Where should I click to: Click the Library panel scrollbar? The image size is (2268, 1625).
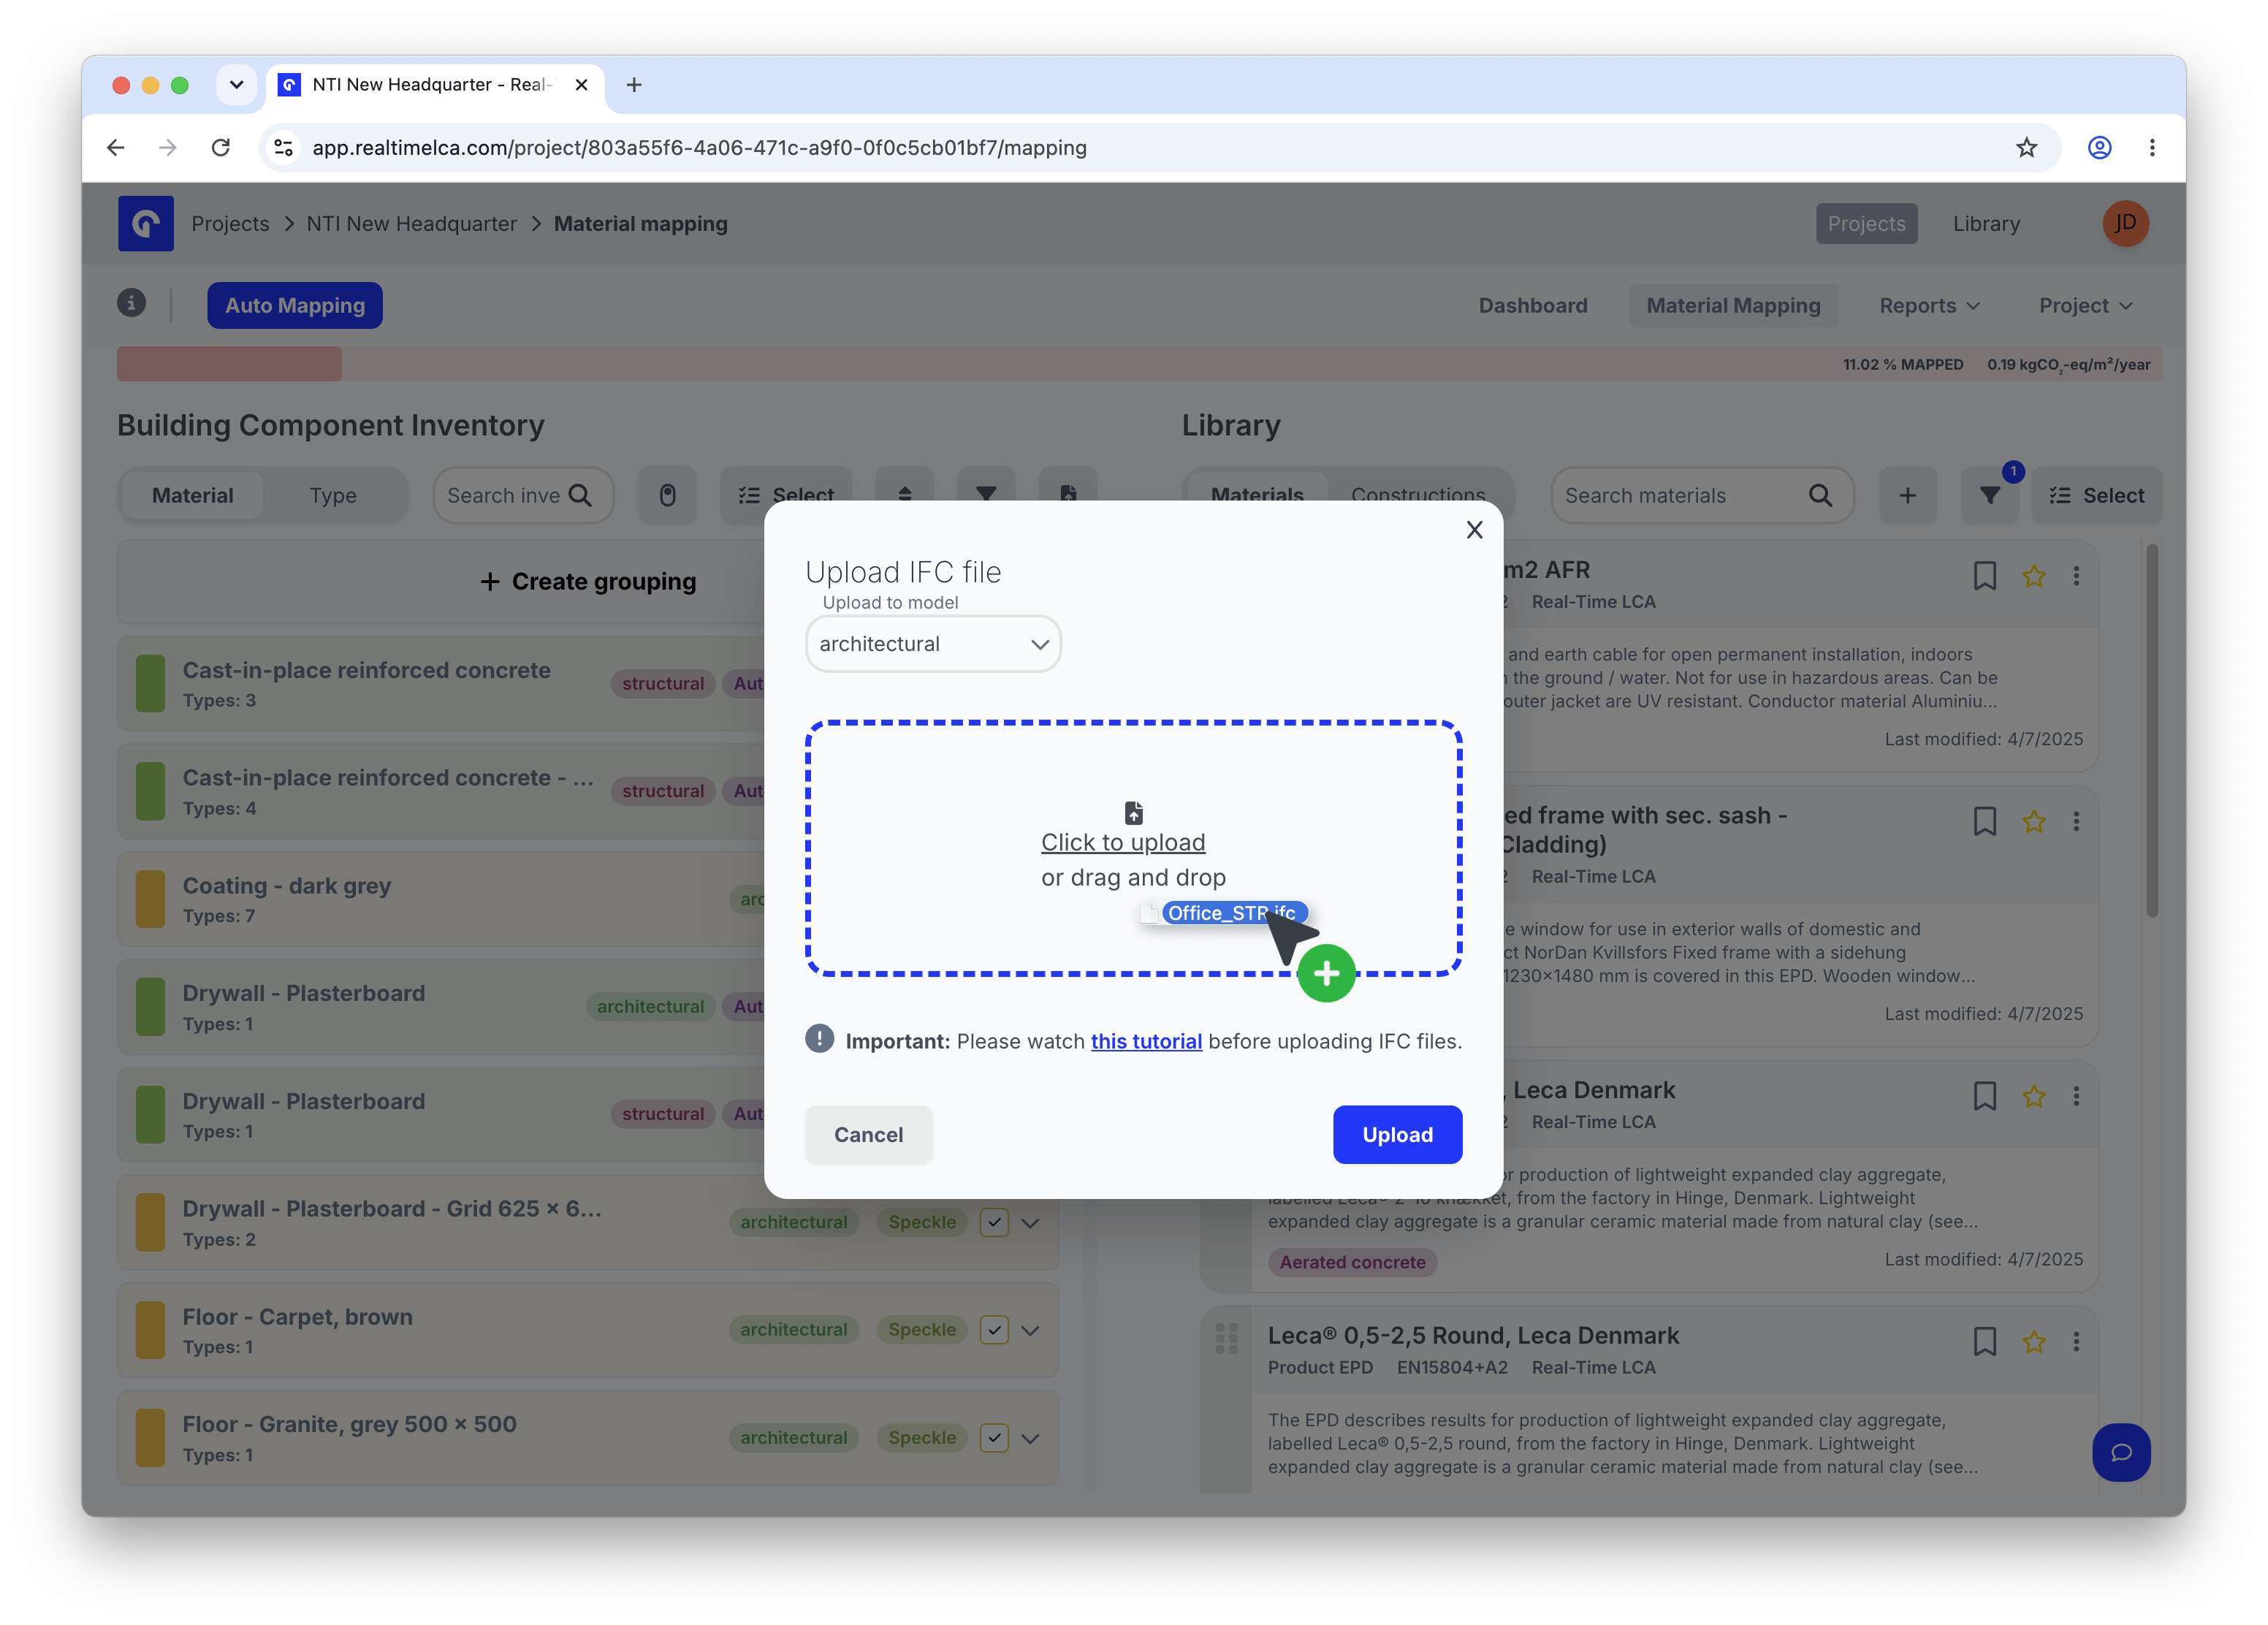[2151, 730]
